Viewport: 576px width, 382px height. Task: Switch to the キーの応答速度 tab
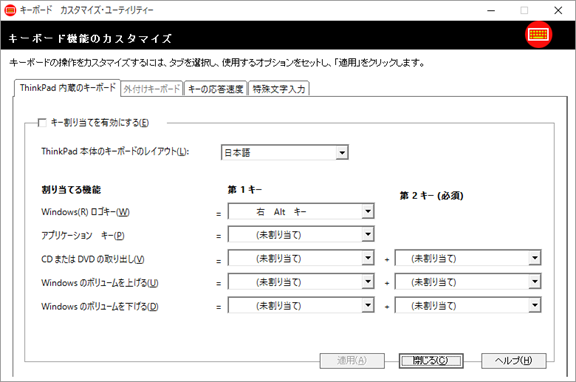tap(216, 89)
